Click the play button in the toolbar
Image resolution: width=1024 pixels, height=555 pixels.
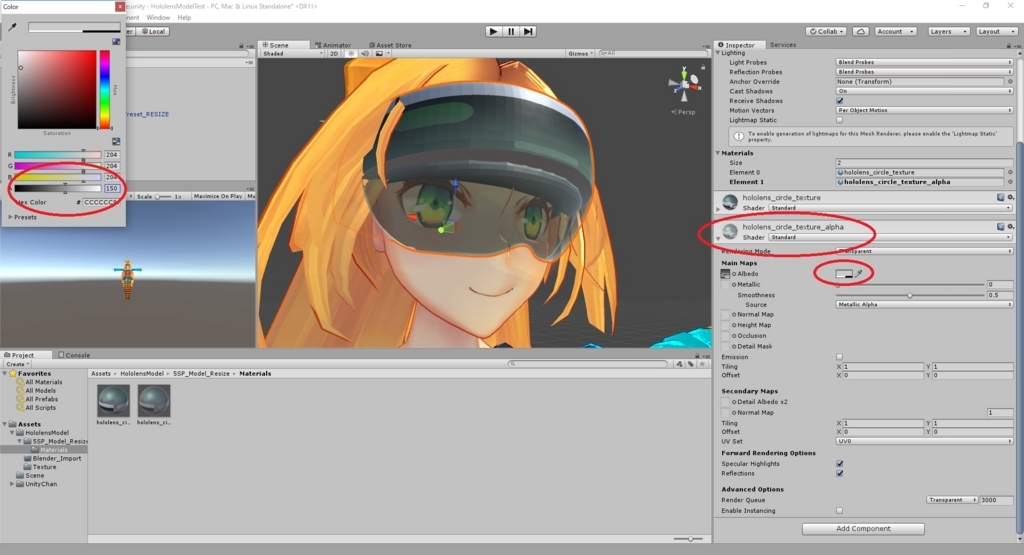click(x=493, y=31)
